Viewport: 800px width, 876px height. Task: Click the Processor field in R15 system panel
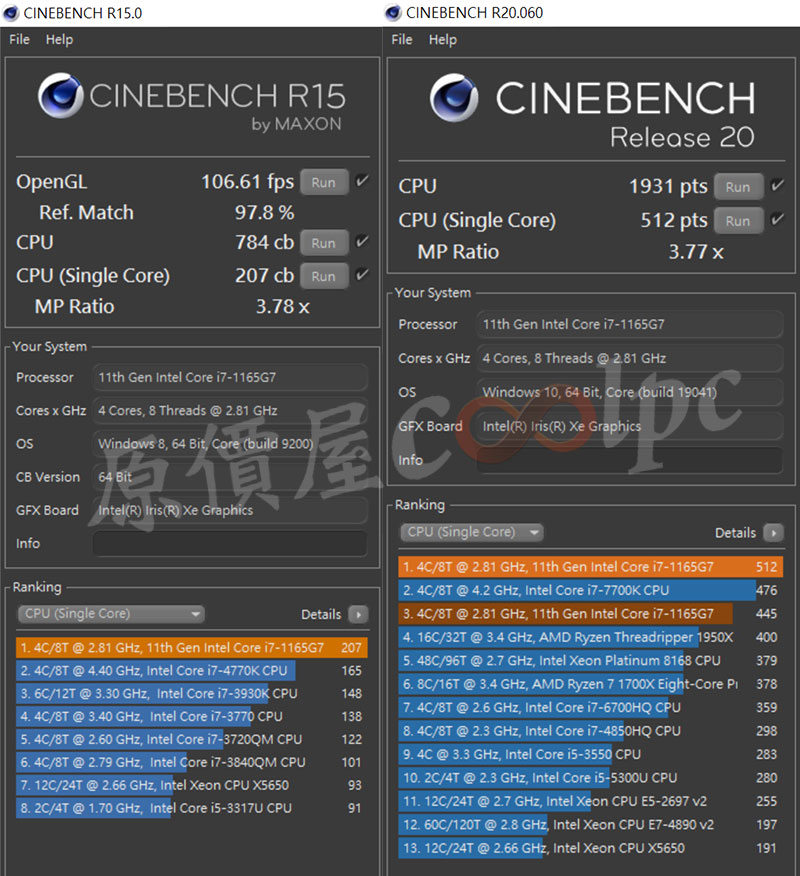tap(230, 378)
